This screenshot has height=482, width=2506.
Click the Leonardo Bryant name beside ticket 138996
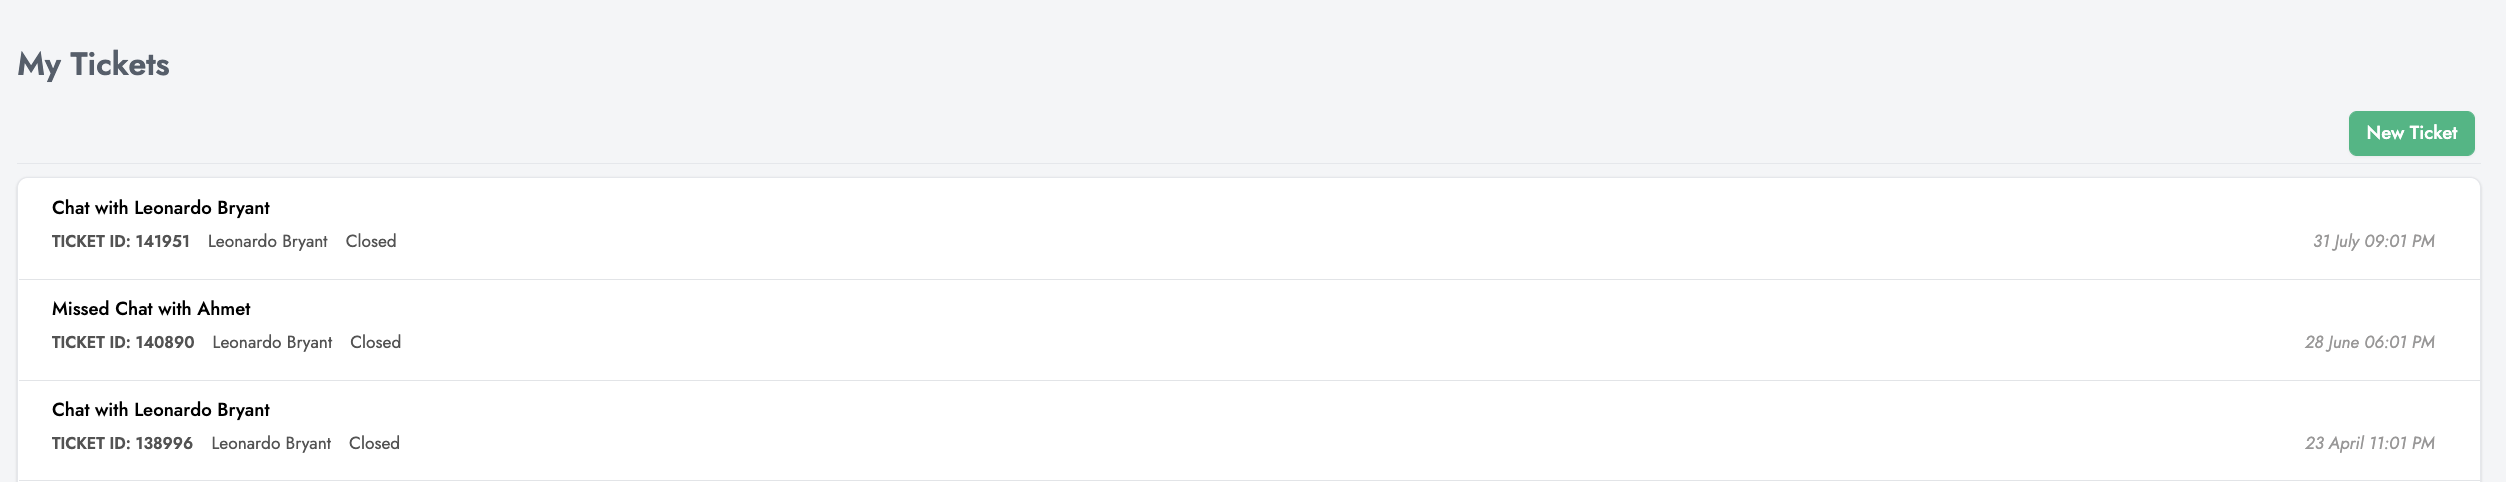(x=271, y=443)
